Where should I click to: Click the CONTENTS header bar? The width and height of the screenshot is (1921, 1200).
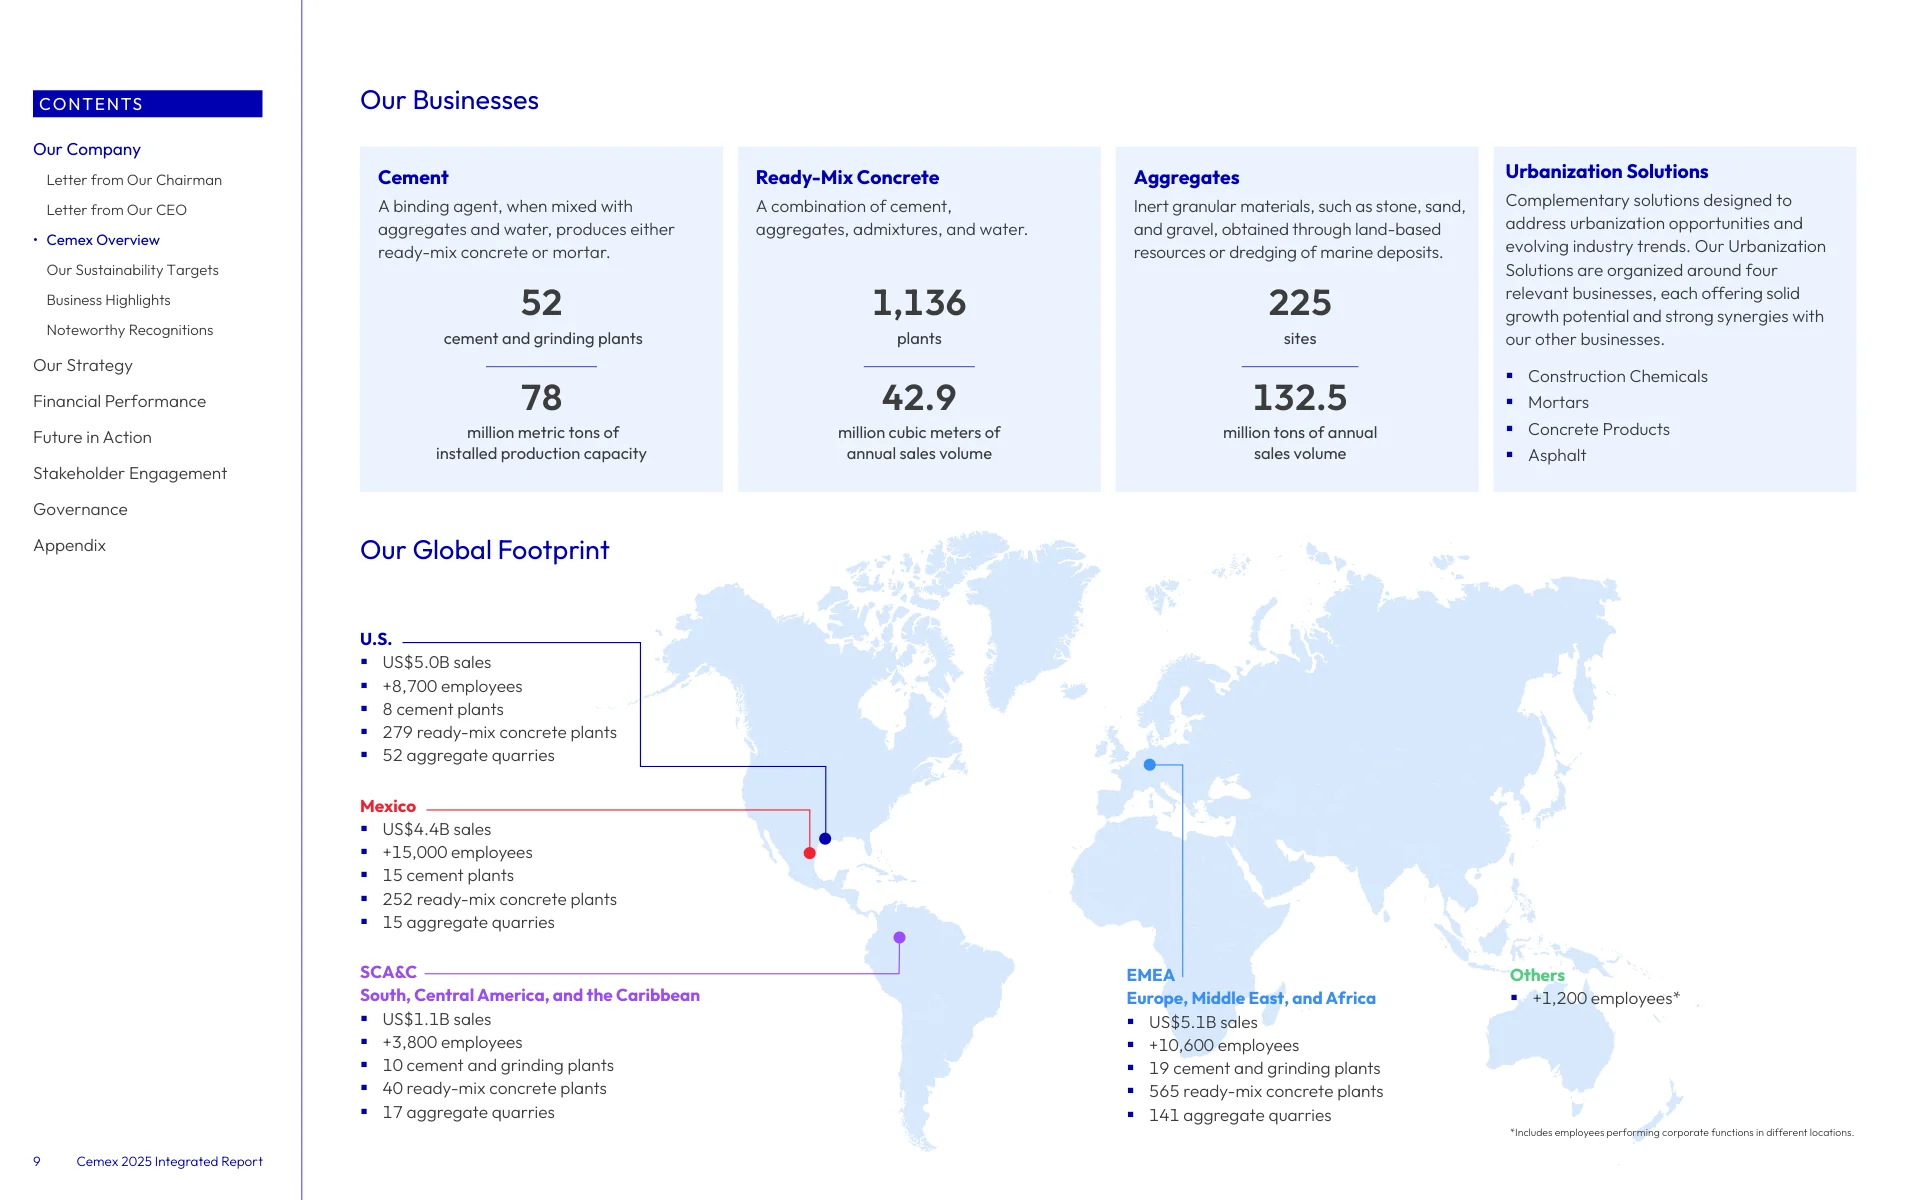148,104
